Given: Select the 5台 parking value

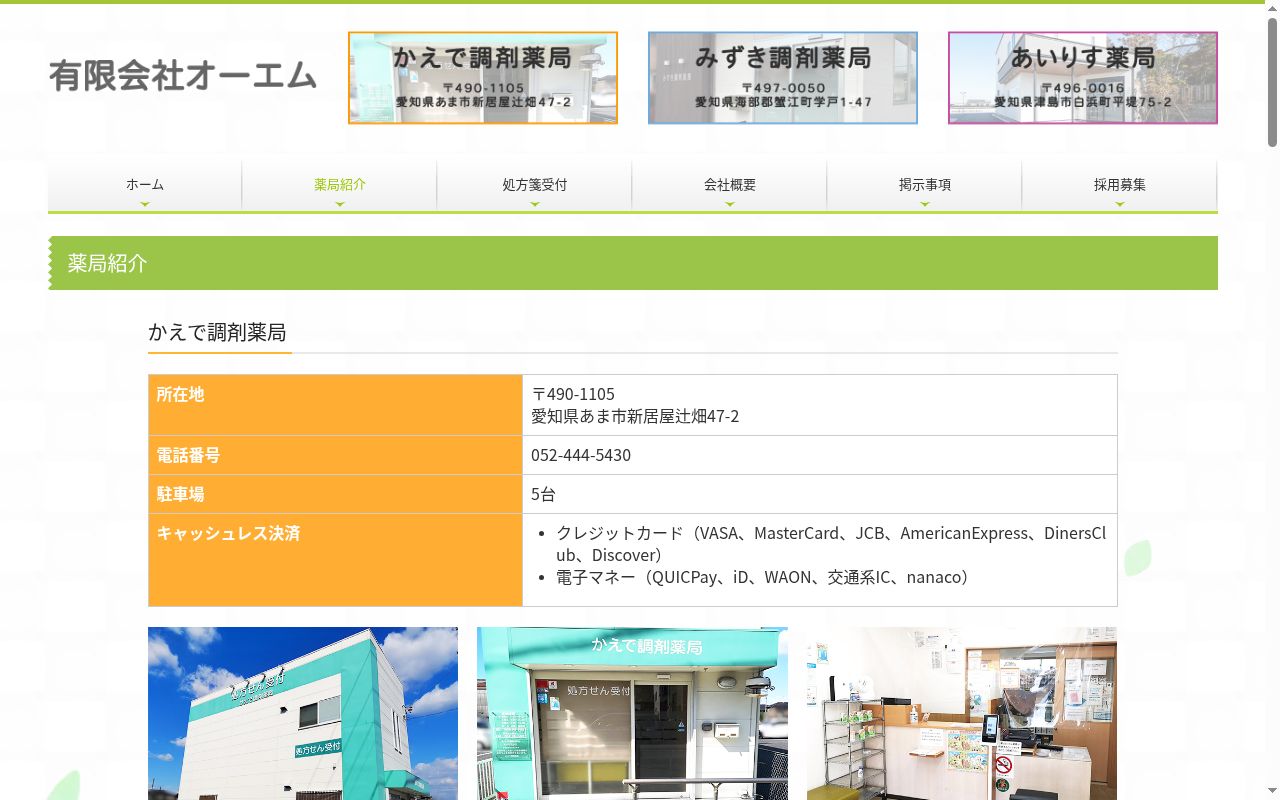Looking at the screenshot, I should point(543,494).
